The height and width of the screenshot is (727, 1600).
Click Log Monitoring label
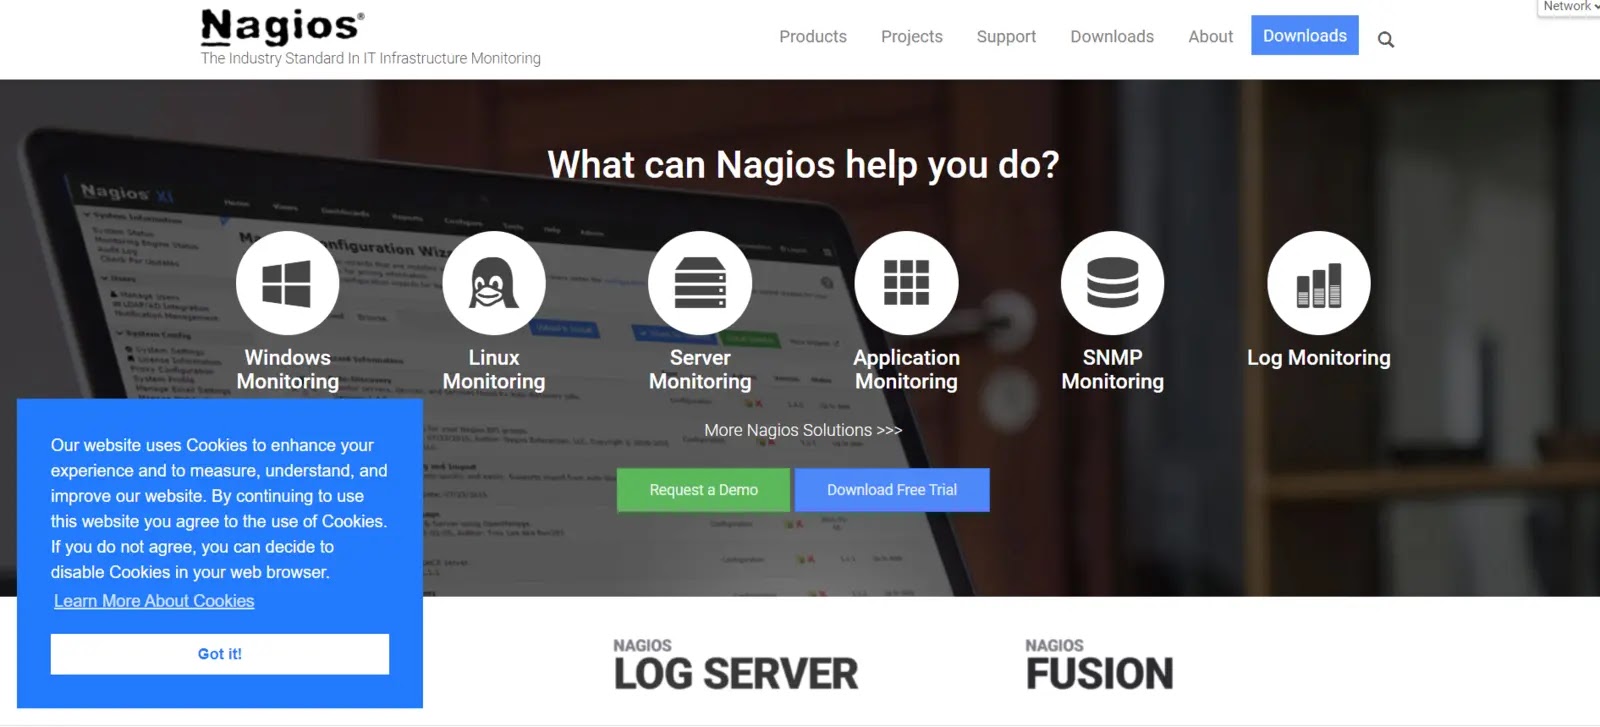click(x=1318, y=358)
